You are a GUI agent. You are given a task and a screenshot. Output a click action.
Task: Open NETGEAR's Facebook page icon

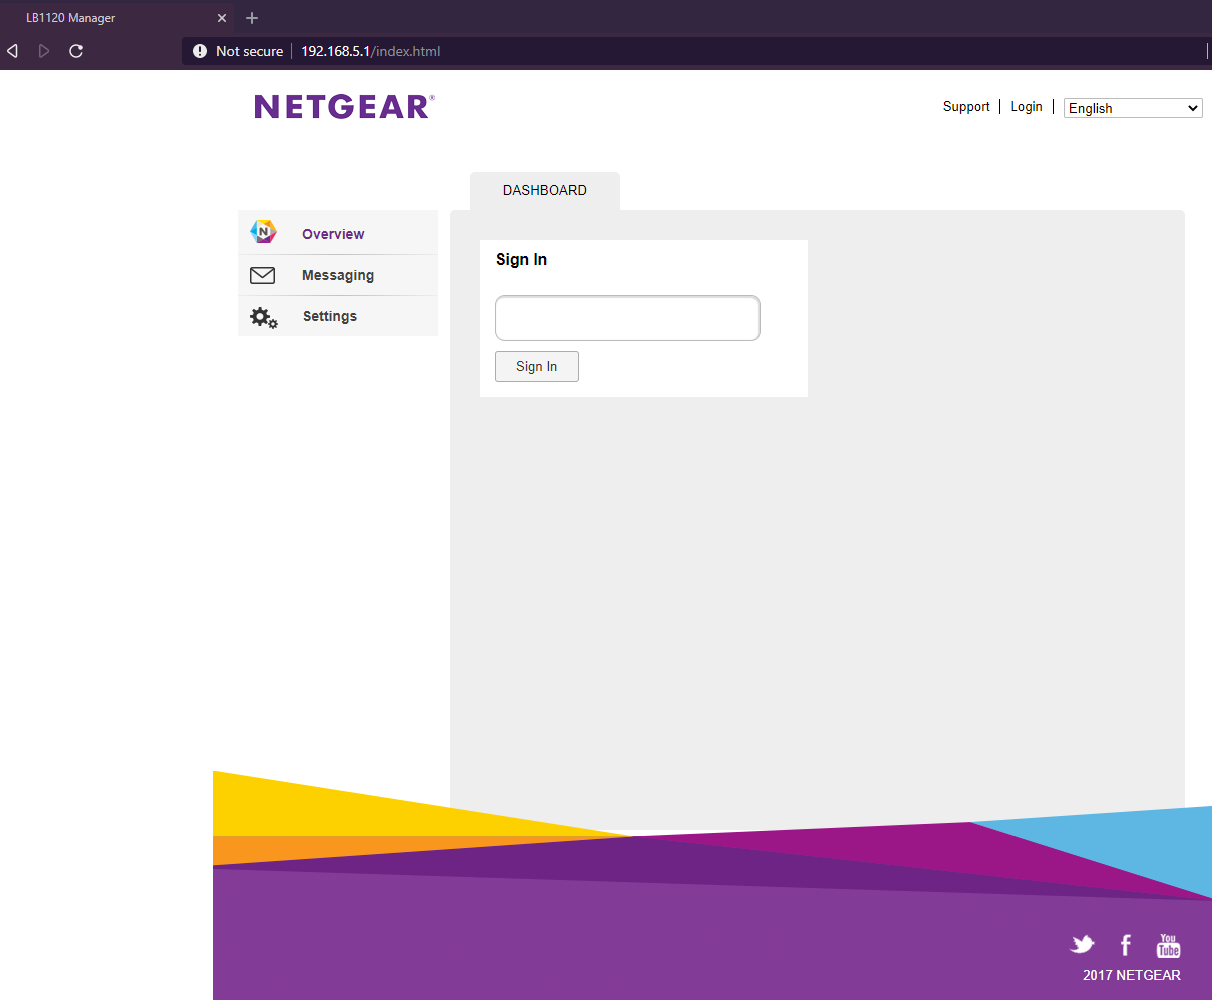click(x=1125, y=944)
